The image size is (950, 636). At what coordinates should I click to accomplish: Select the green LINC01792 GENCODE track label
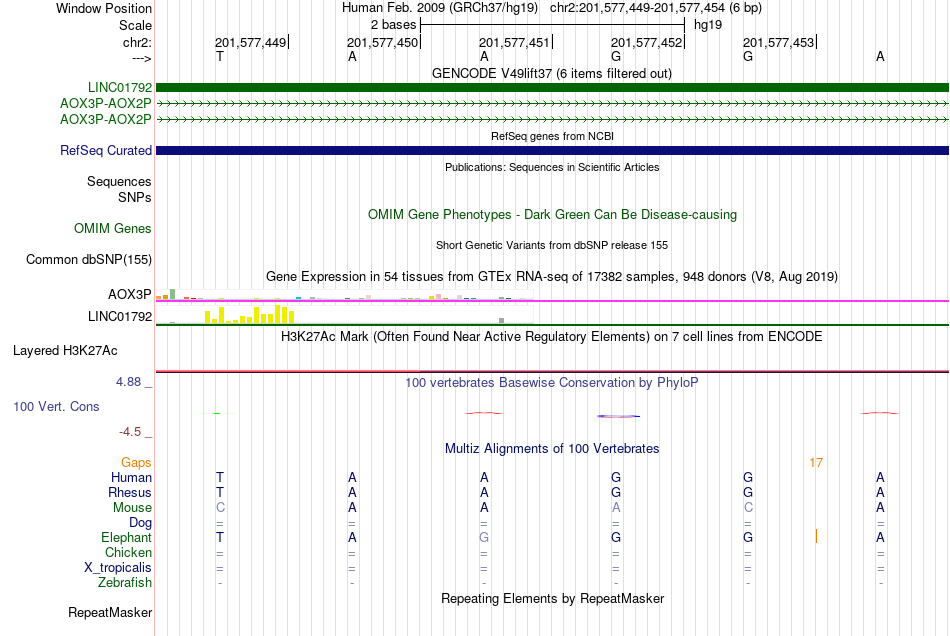[119, 87]
